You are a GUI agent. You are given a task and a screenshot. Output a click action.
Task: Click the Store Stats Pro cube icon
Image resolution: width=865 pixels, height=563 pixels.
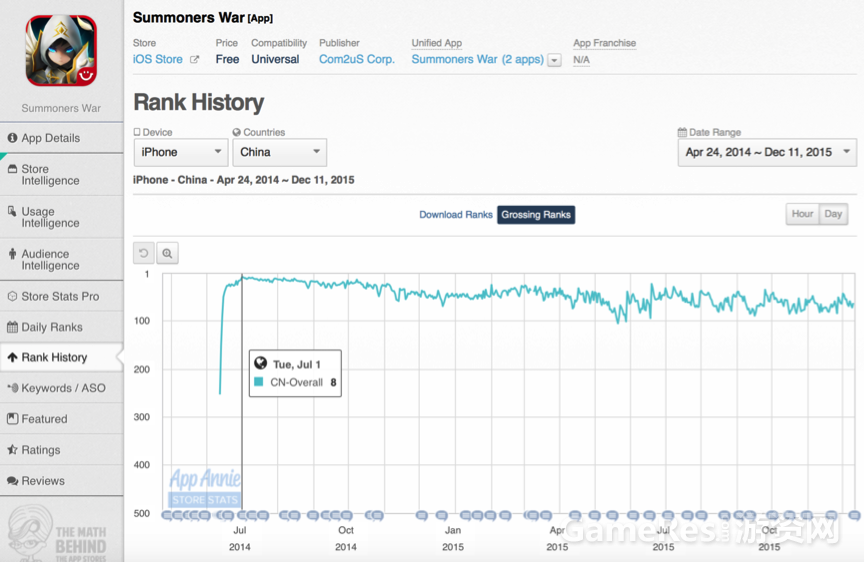(x=12, y=296)
